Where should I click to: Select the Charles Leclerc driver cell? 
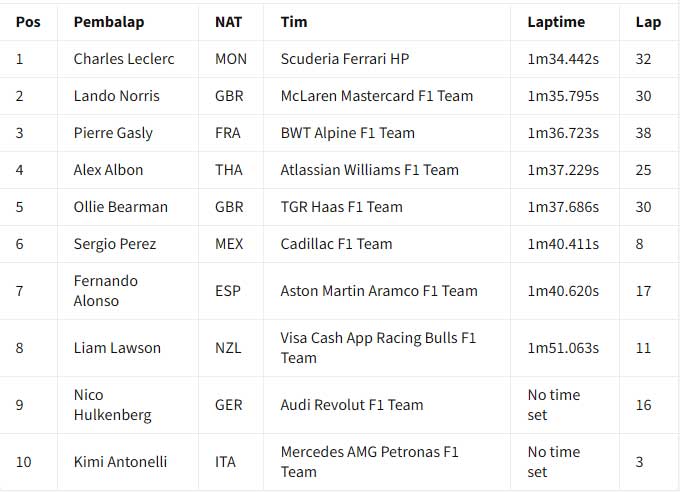tap(124, 59)
